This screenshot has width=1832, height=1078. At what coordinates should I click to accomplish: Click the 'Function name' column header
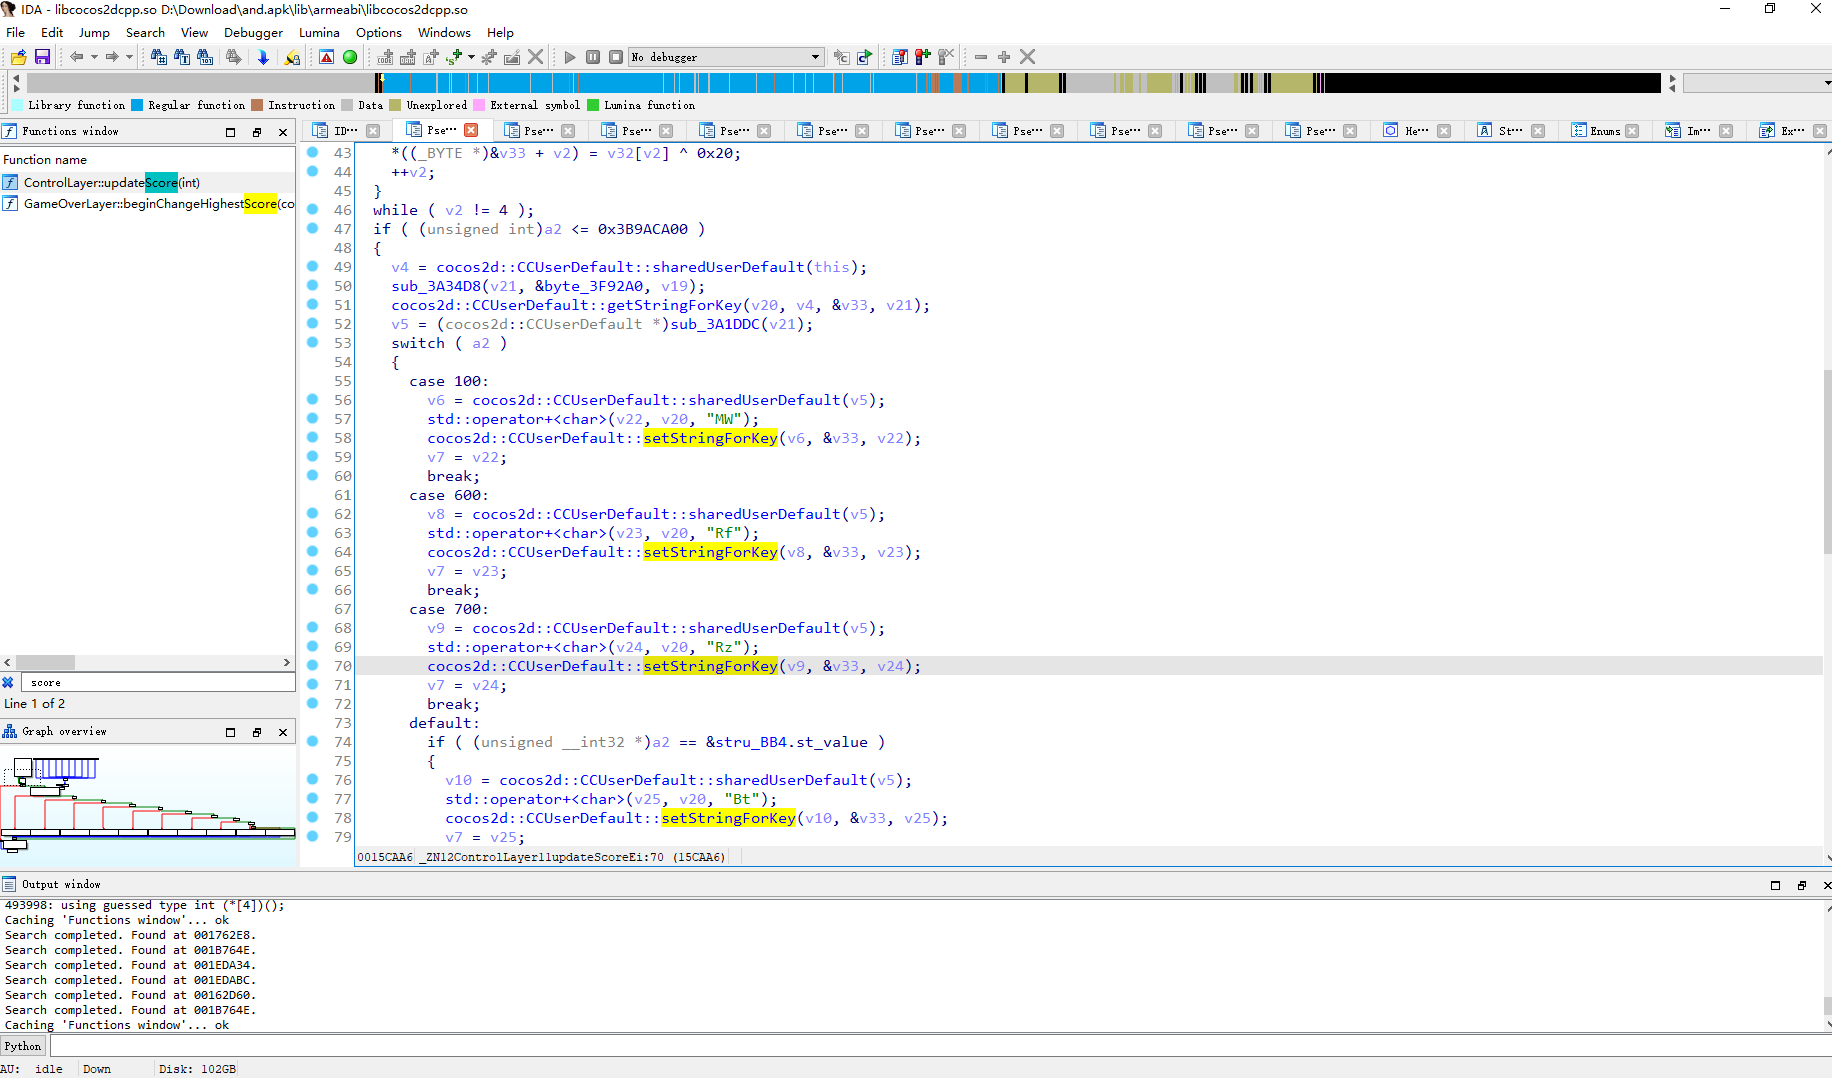(45, 159)
